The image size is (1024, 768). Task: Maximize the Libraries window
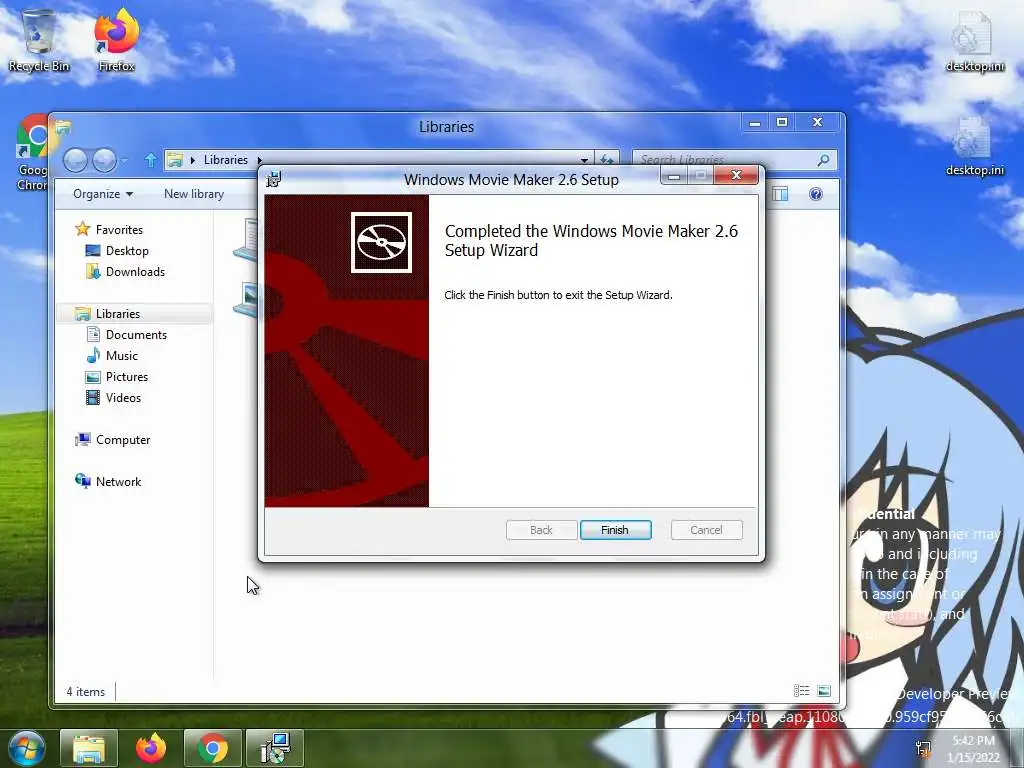click(x=782, y=123)
